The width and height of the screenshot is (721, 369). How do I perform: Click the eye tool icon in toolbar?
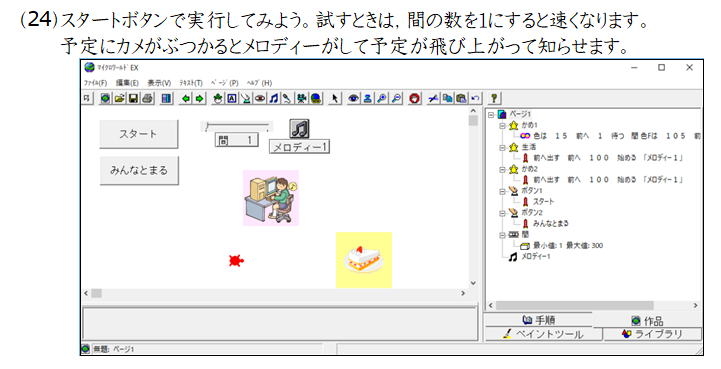[353, 98]
